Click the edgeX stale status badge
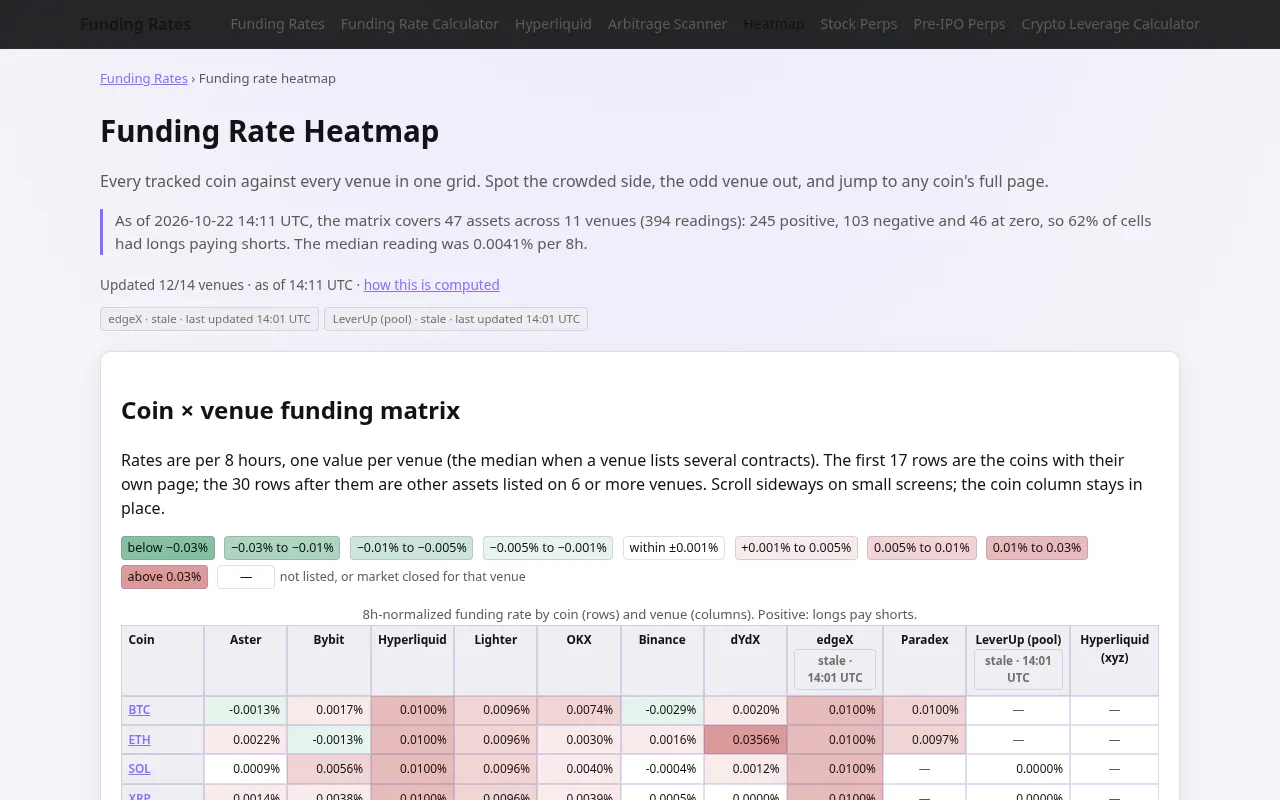 pos(209,319)
